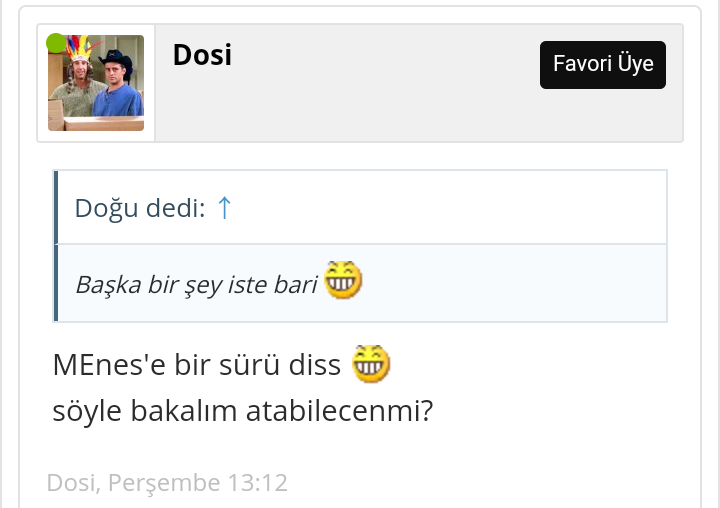Click the grinning emoji in the quoted message

click(x=342, y=281)
